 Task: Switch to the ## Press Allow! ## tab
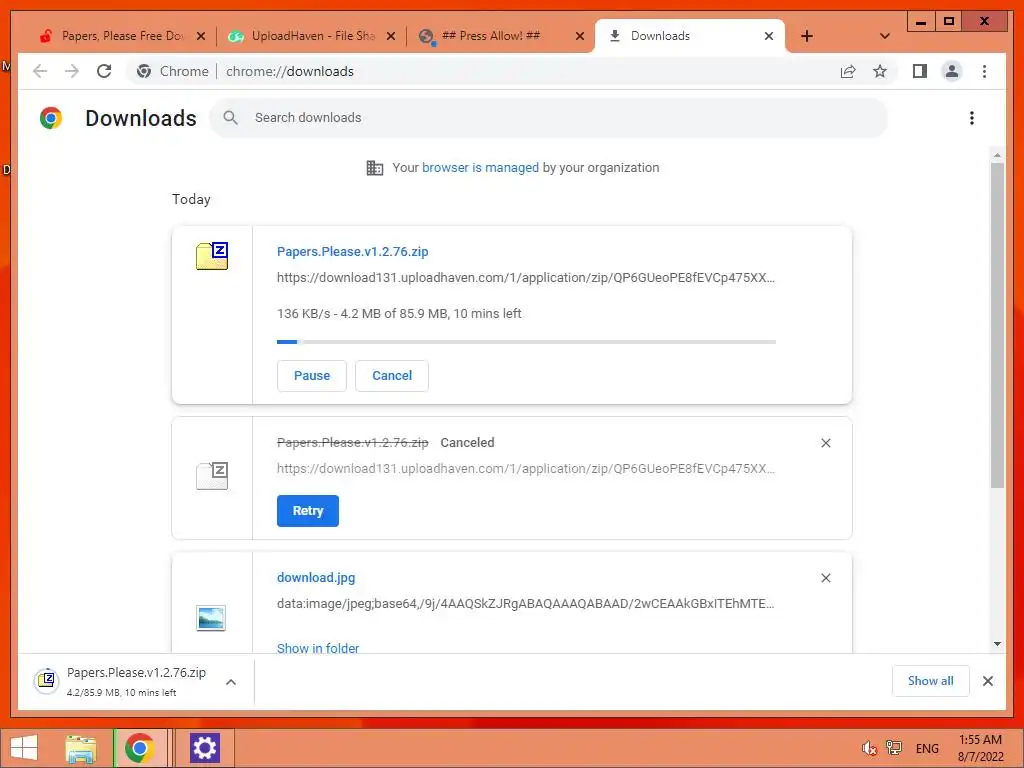point(502,36)
